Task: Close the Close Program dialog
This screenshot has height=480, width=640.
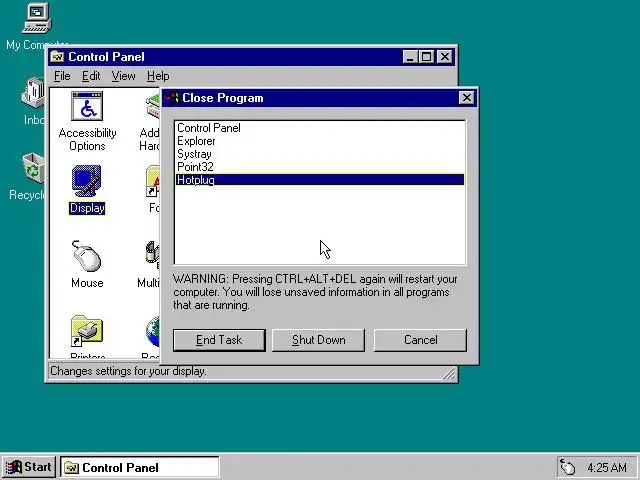Action: [466, 98]
